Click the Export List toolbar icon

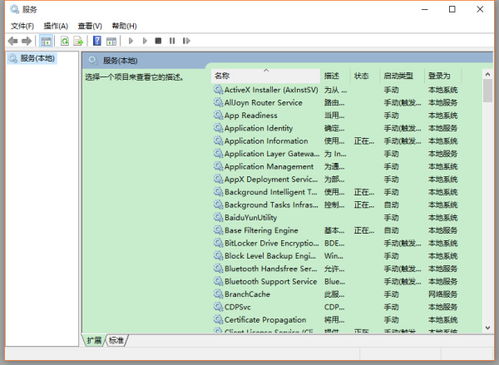[x=78, y=41]
